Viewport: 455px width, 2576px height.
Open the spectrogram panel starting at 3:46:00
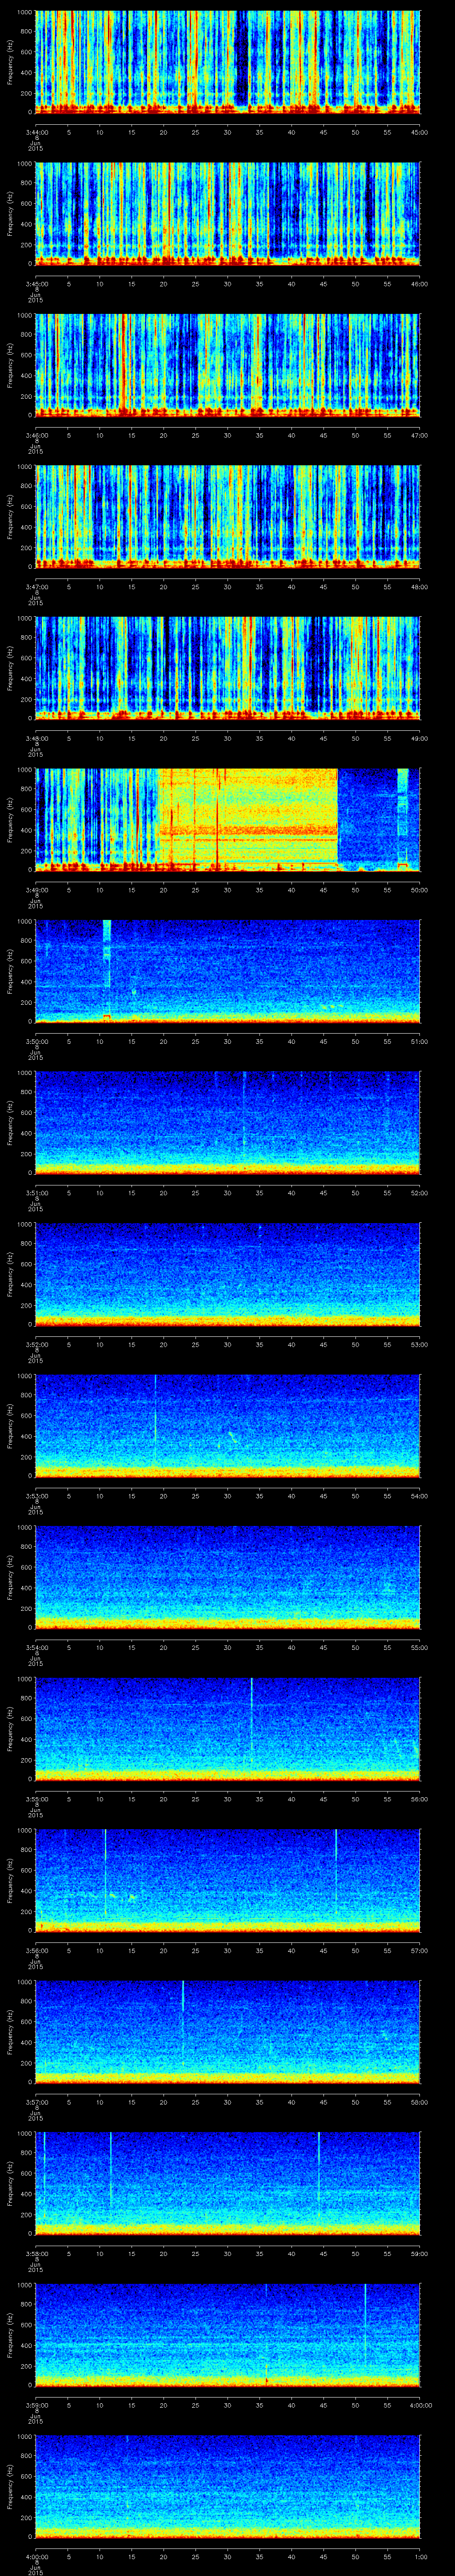228,365
